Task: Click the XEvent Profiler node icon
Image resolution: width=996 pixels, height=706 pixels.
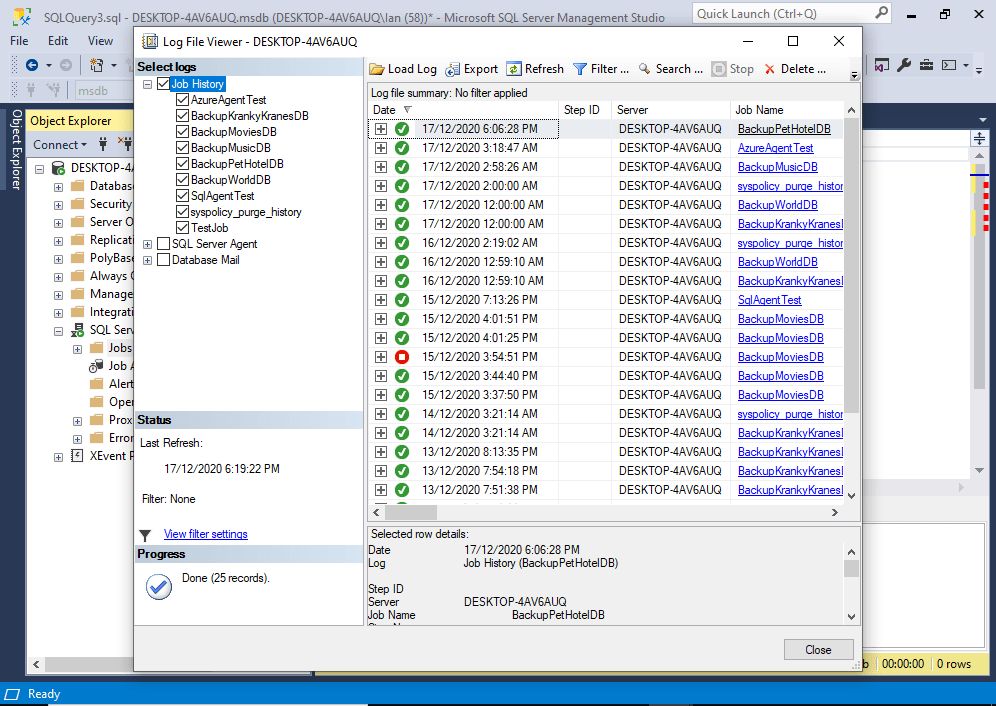Action: point(77,456)
